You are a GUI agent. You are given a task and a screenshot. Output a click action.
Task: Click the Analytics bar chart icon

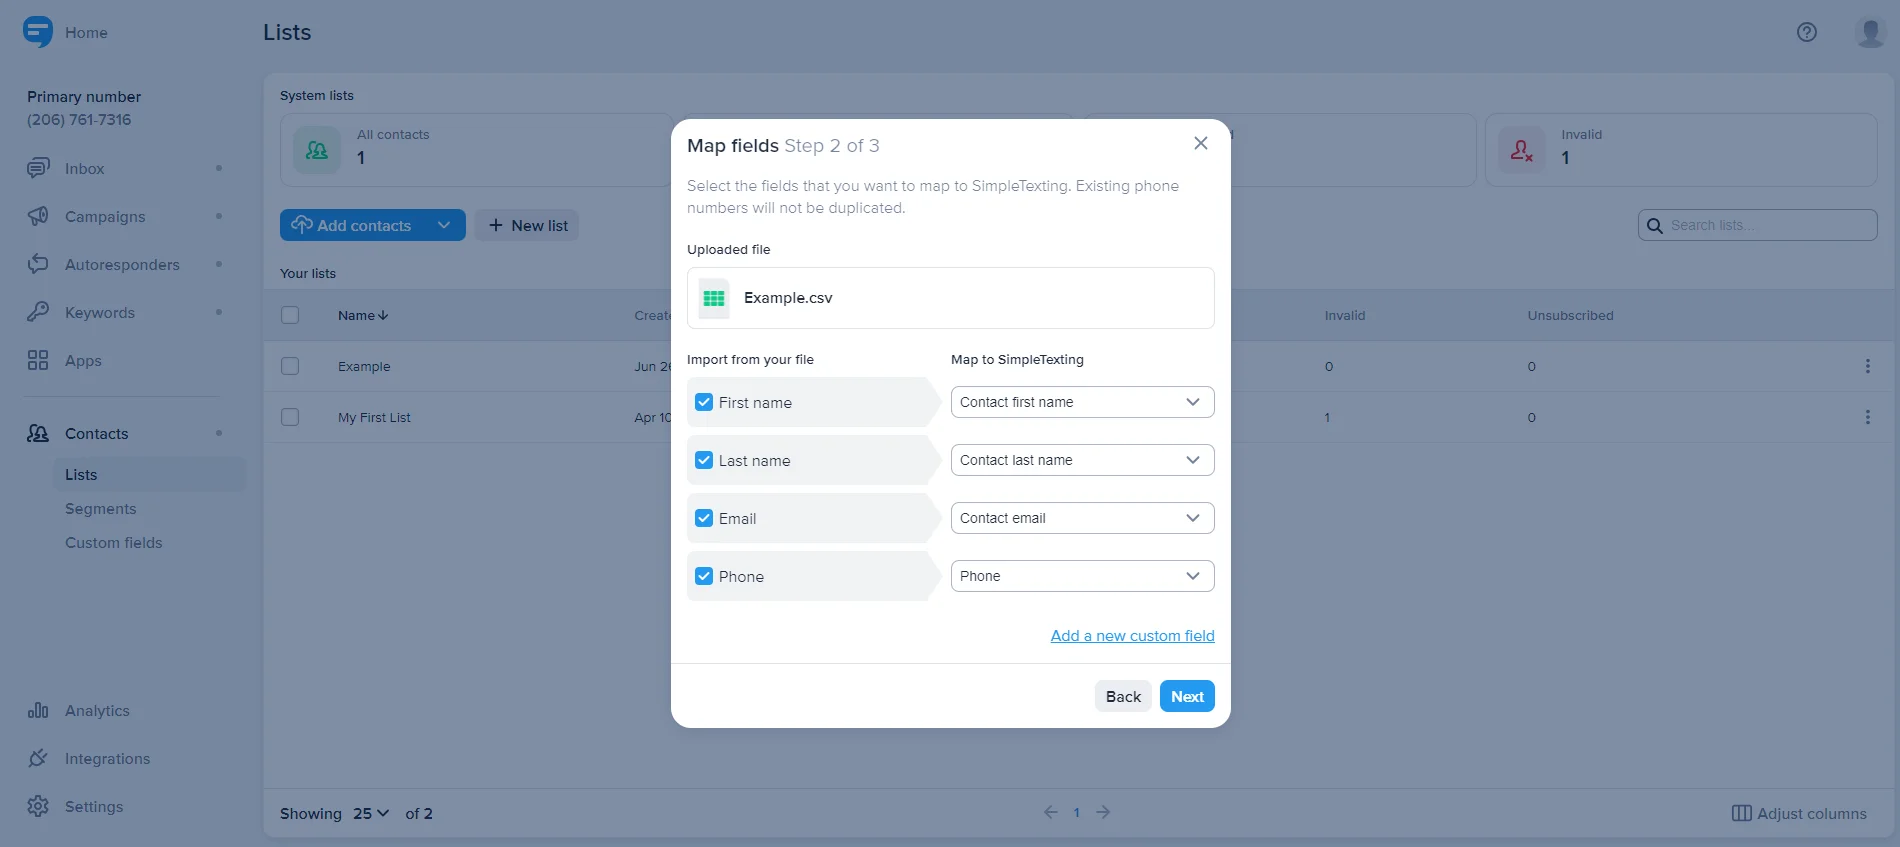click(x=38, y=710)
